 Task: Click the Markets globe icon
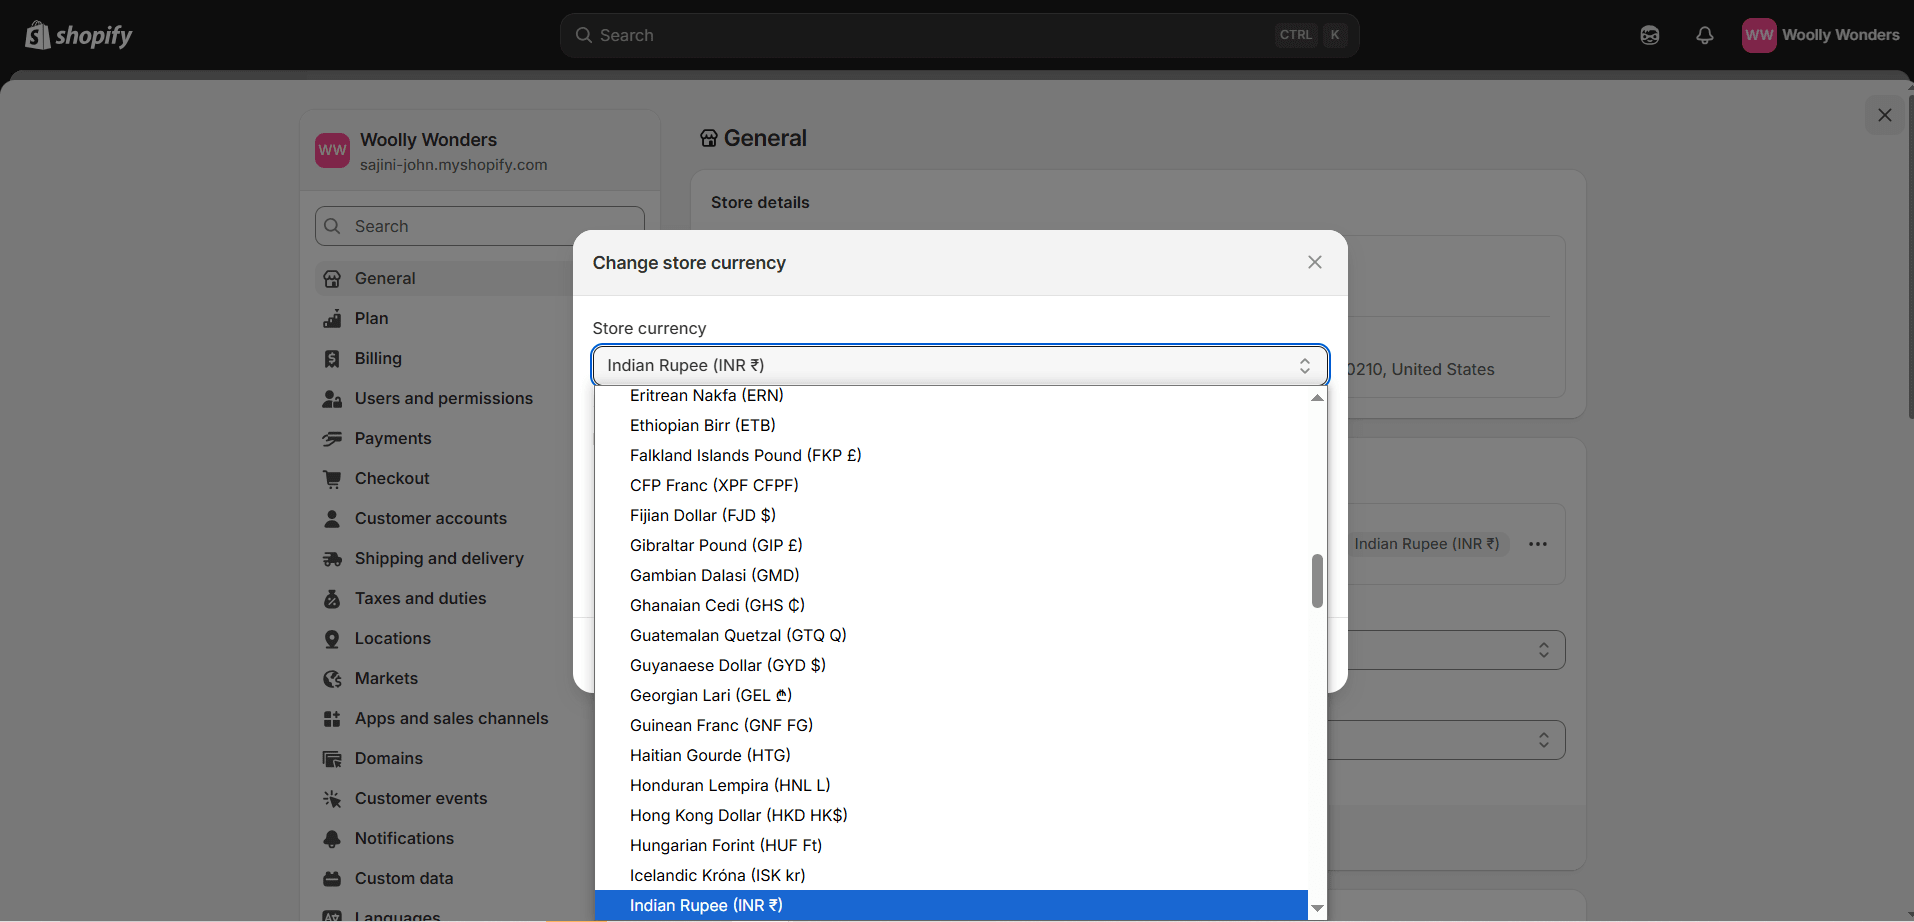coord(332,679)
